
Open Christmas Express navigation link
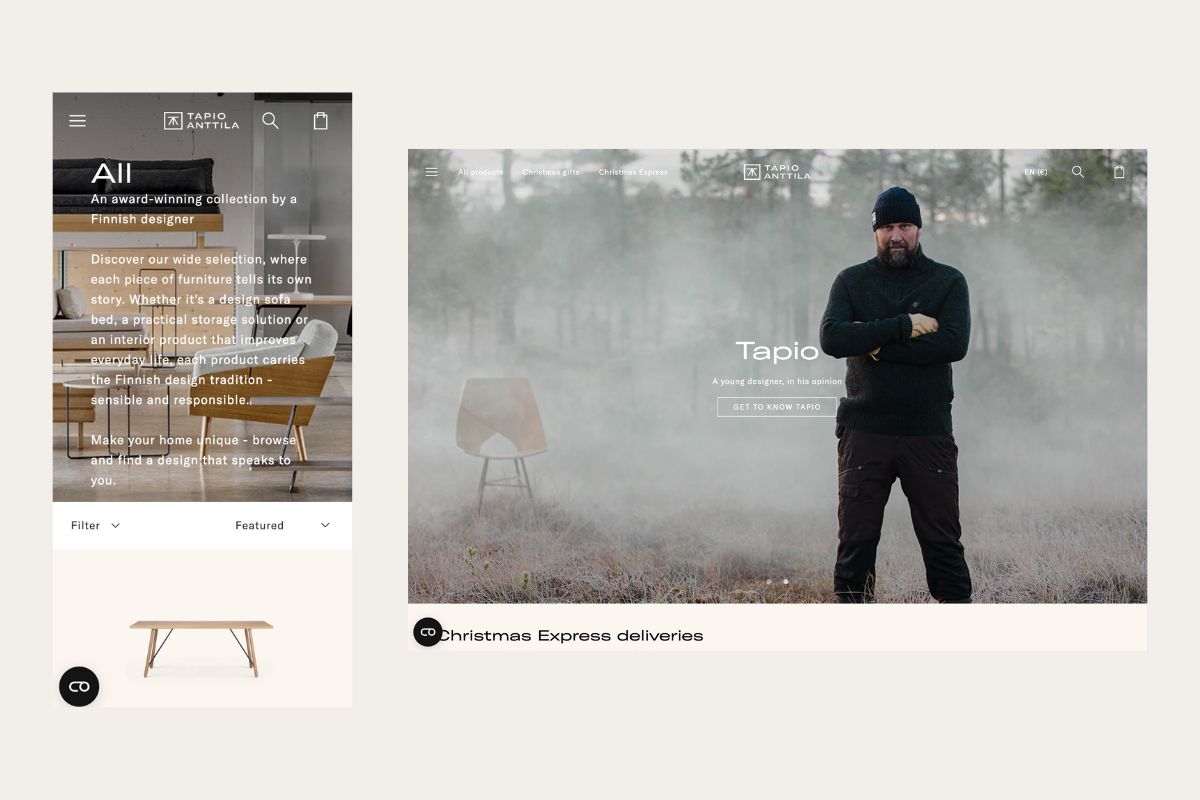pos(633,172)
